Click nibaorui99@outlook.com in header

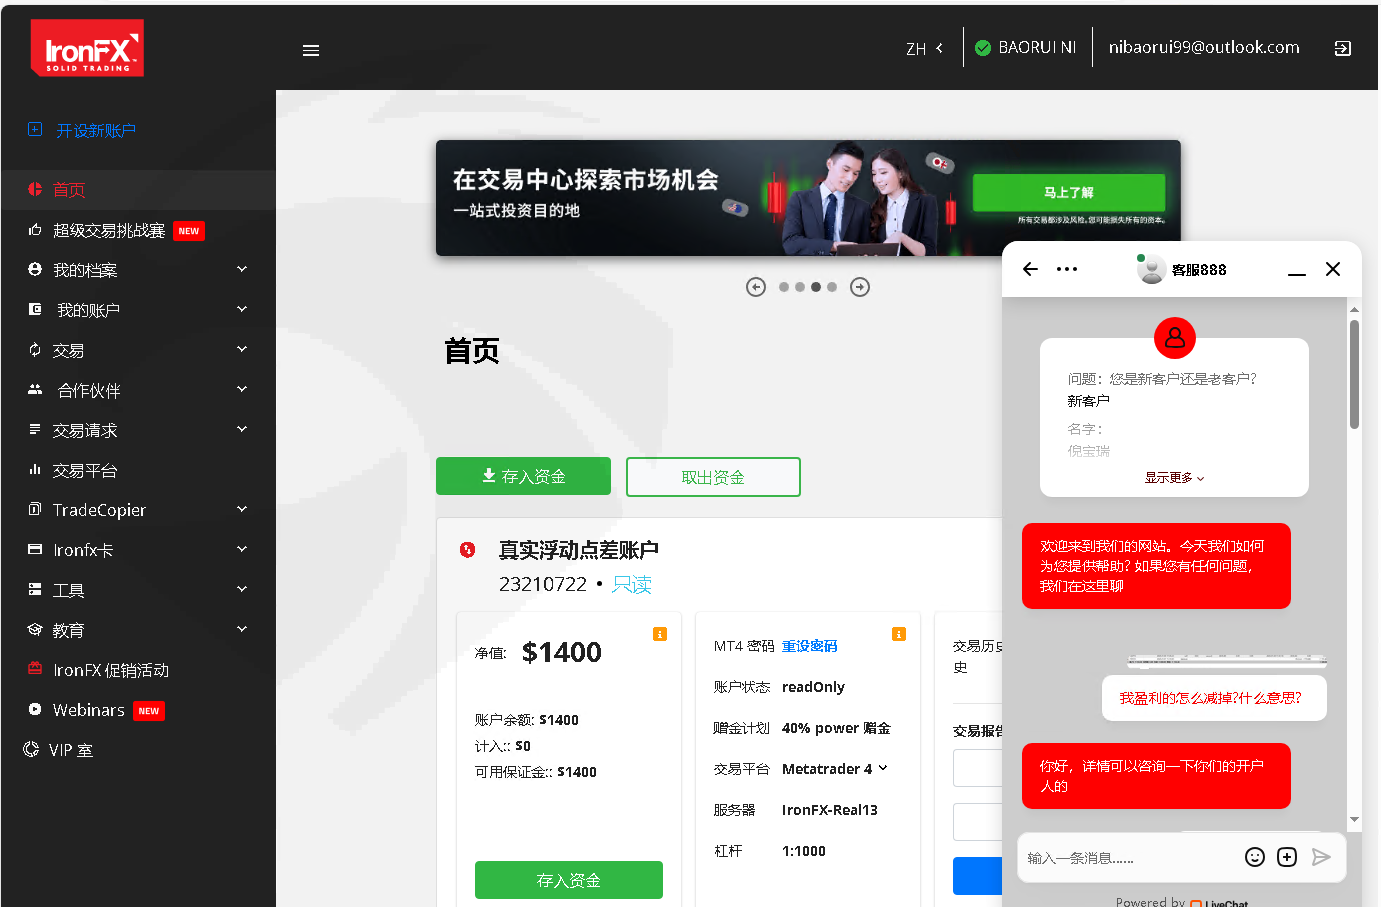tap(1204, 47)
